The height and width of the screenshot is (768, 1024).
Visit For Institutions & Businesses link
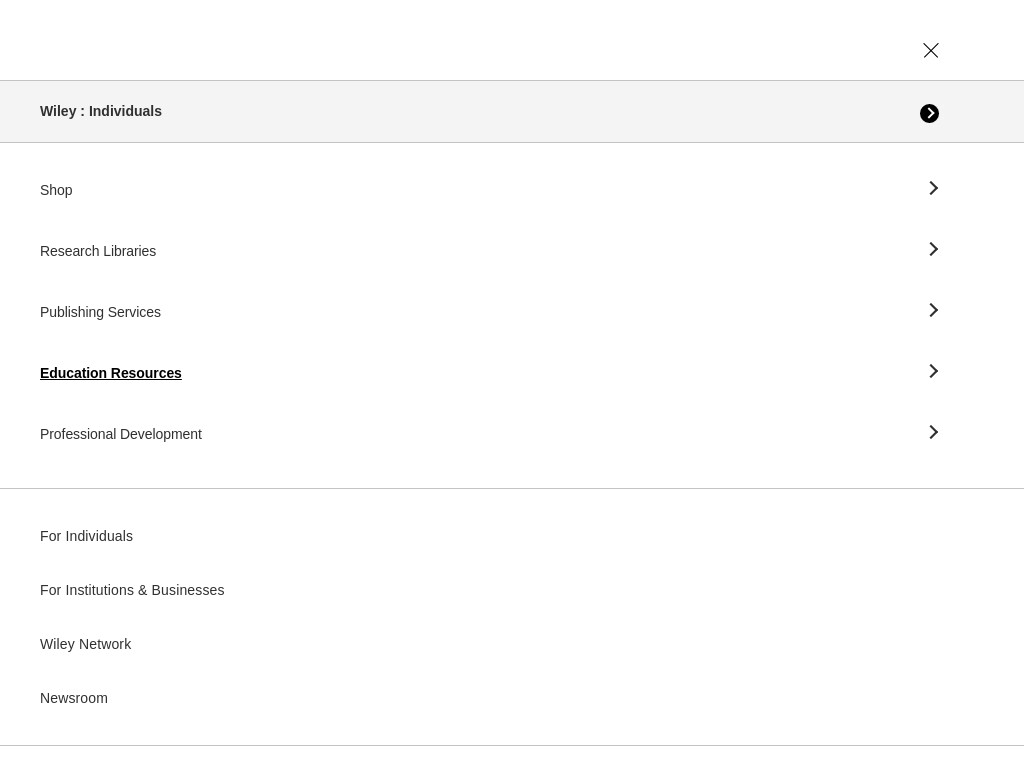[x=132, y=590]
